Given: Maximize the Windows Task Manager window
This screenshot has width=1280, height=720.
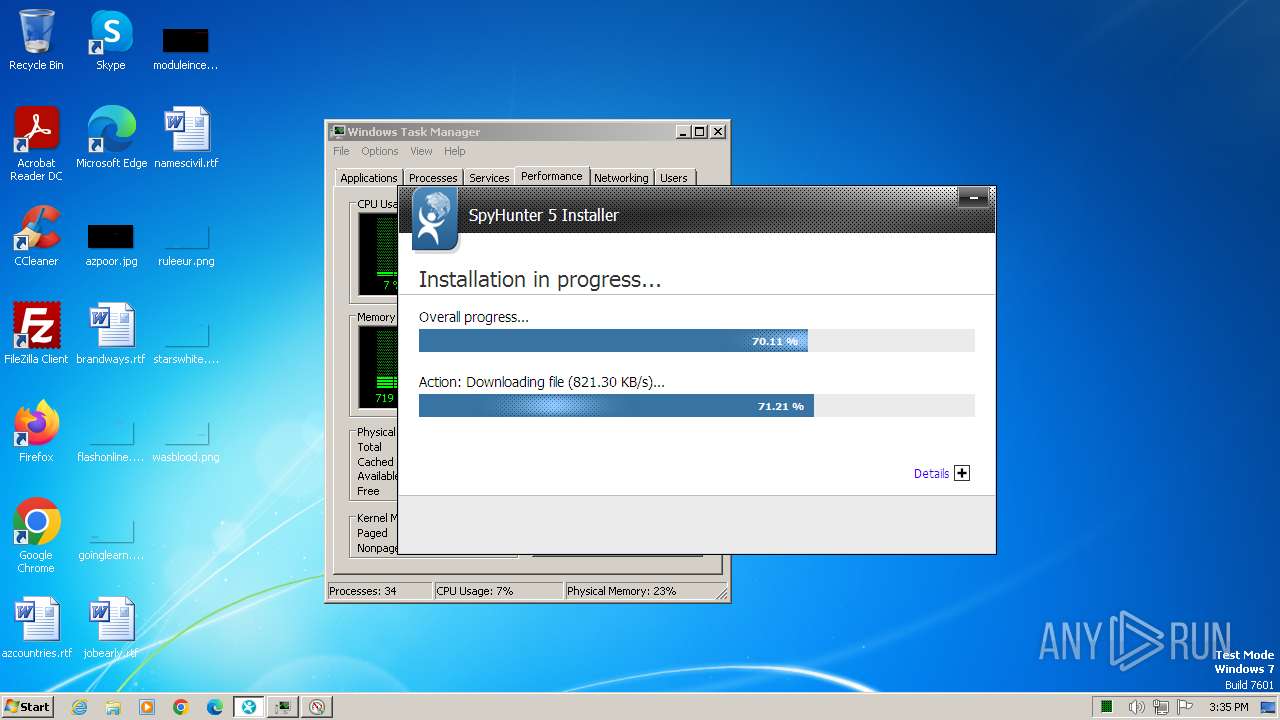Looking at the screenshot, I should (x=700, y=131).
